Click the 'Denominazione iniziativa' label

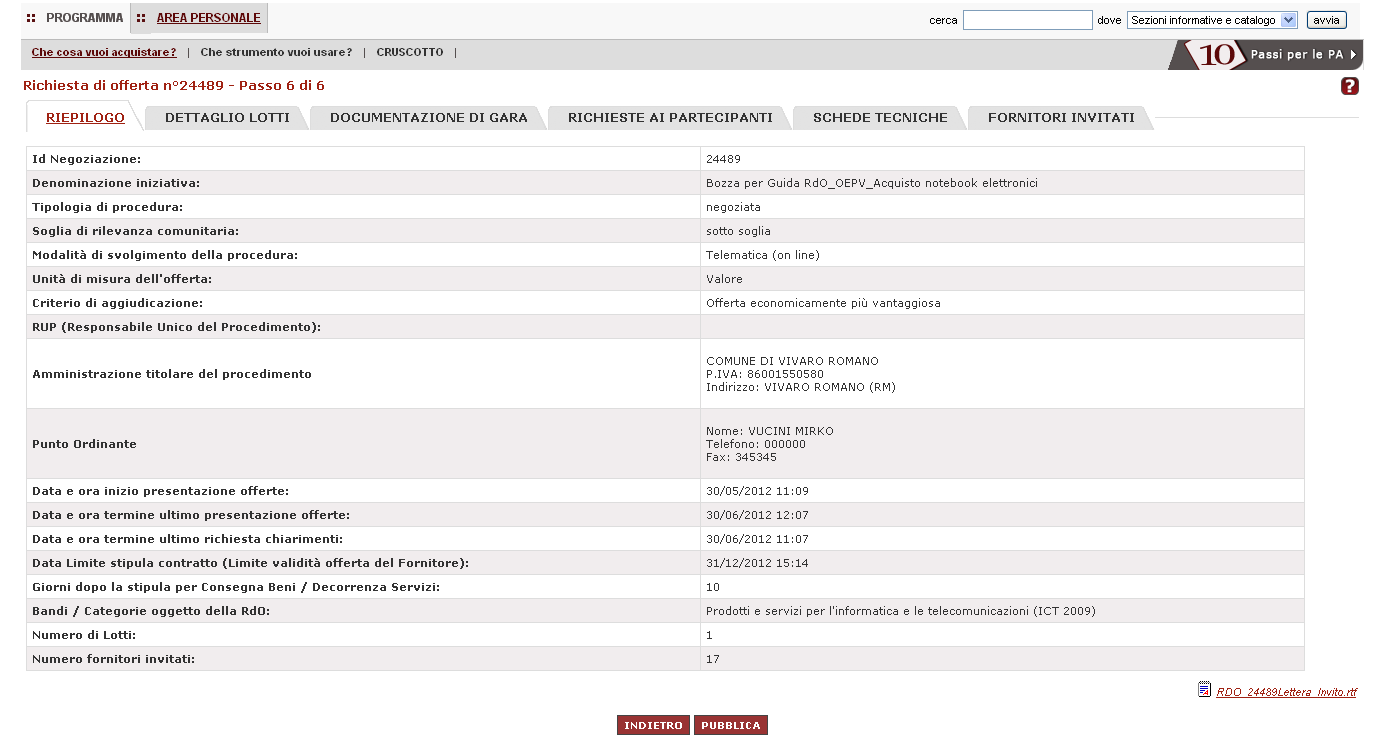click(x=116, y=183)
